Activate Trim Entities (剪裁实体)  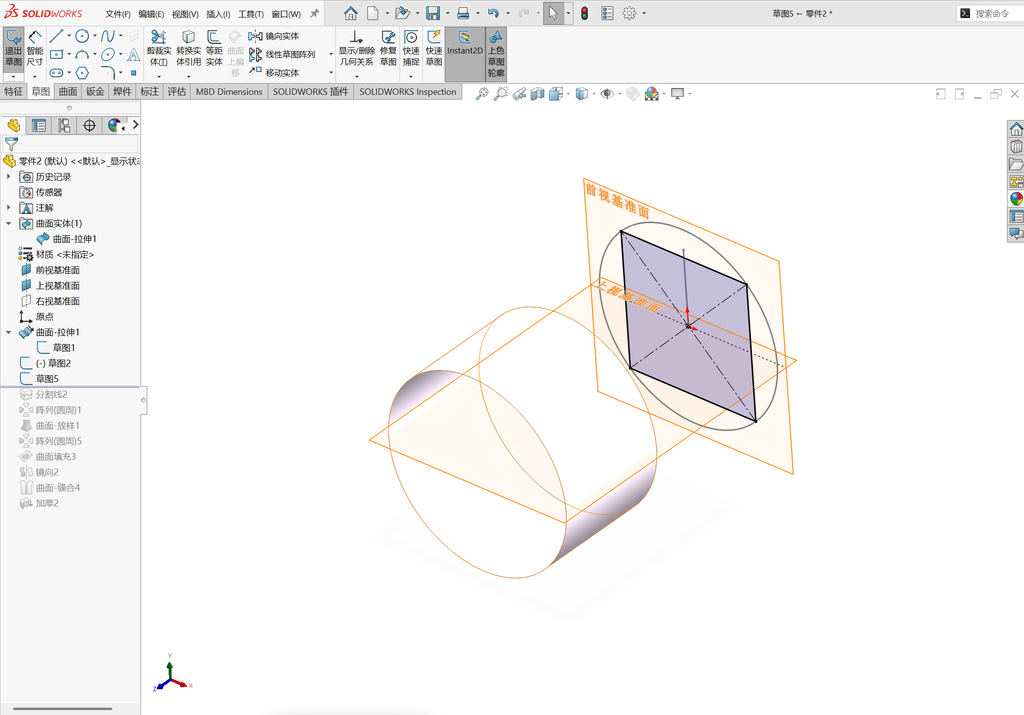pos(159,48)
